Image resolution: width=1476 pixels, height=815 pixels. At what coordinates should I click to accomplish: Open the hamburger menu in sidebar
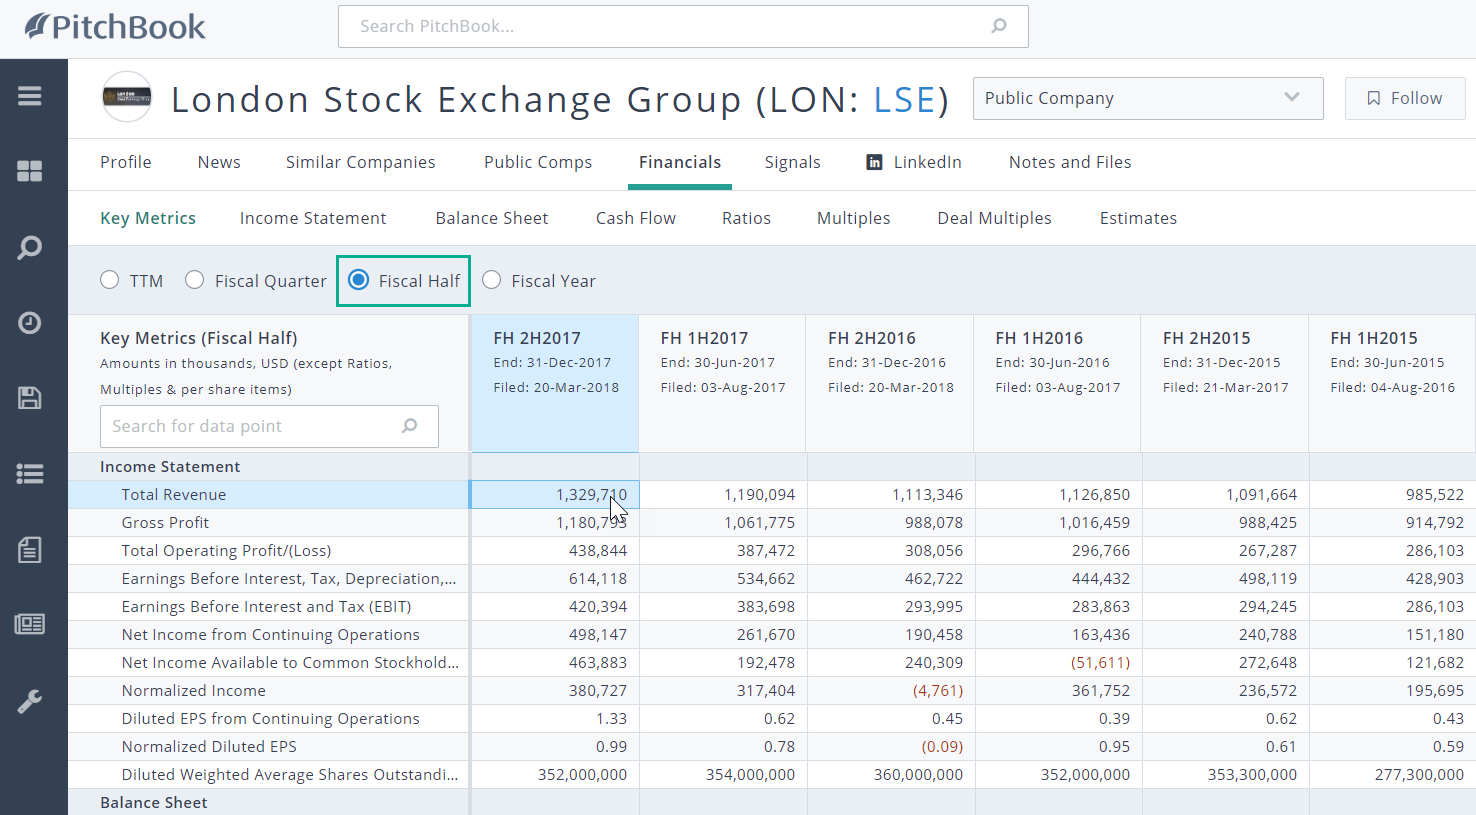point(30,96)
